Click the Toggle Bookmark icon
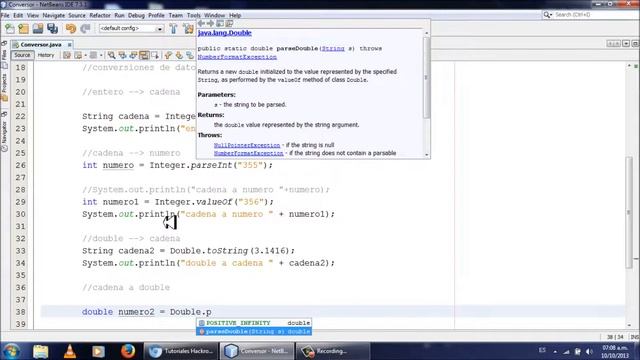 (x=190, y=55)
